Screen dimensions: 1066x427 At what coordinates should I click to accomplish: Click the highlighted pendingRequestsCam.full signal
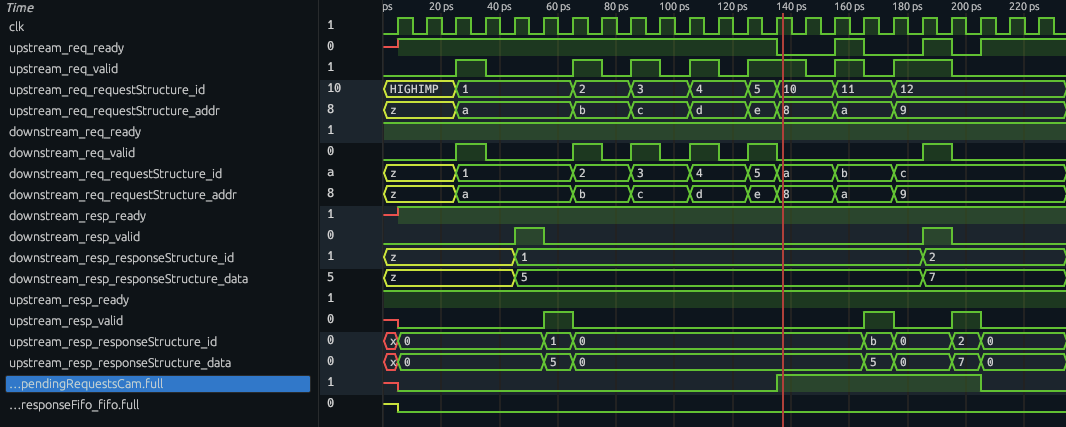click(87, 383)
